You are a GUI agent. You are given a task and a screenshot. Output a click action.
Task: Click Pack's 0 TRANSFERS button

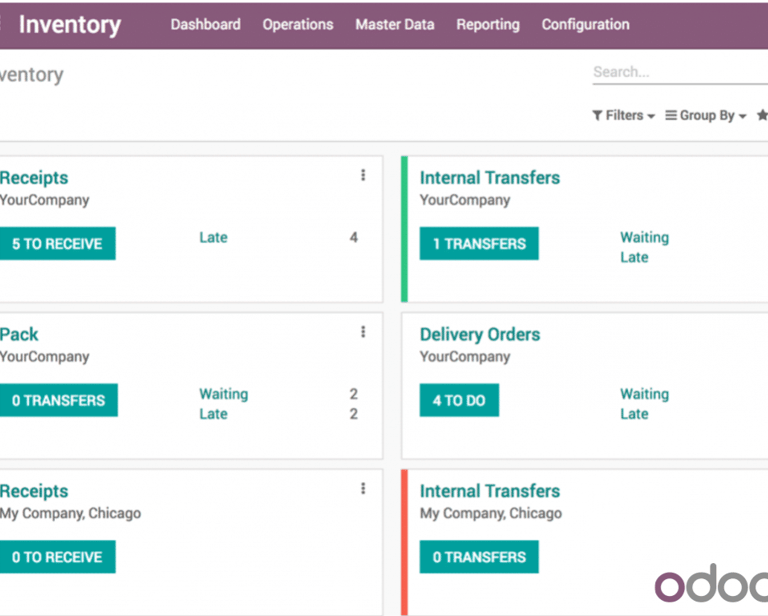[58, 400]
